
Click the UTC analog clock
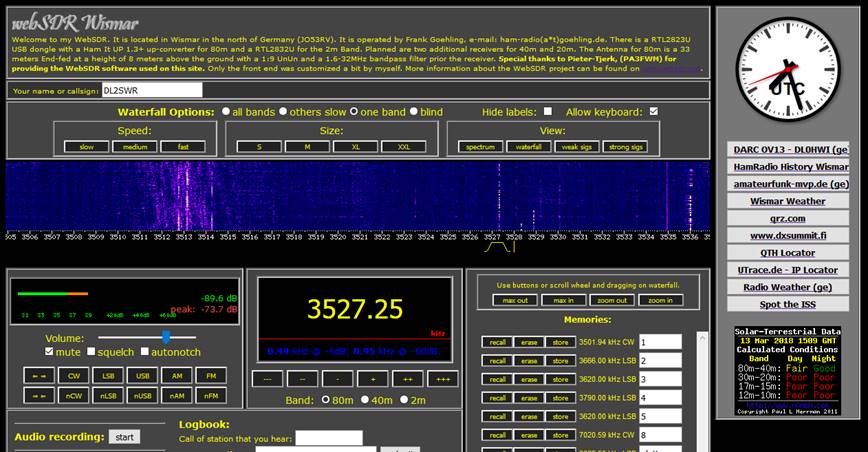click(x=786, y=69)
